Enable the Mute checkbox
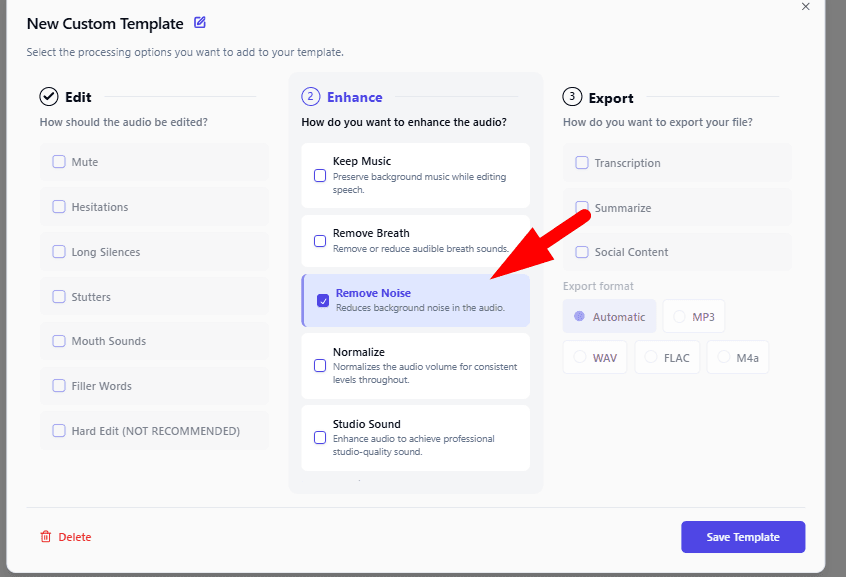846x577 pixels. pos(59,162)
